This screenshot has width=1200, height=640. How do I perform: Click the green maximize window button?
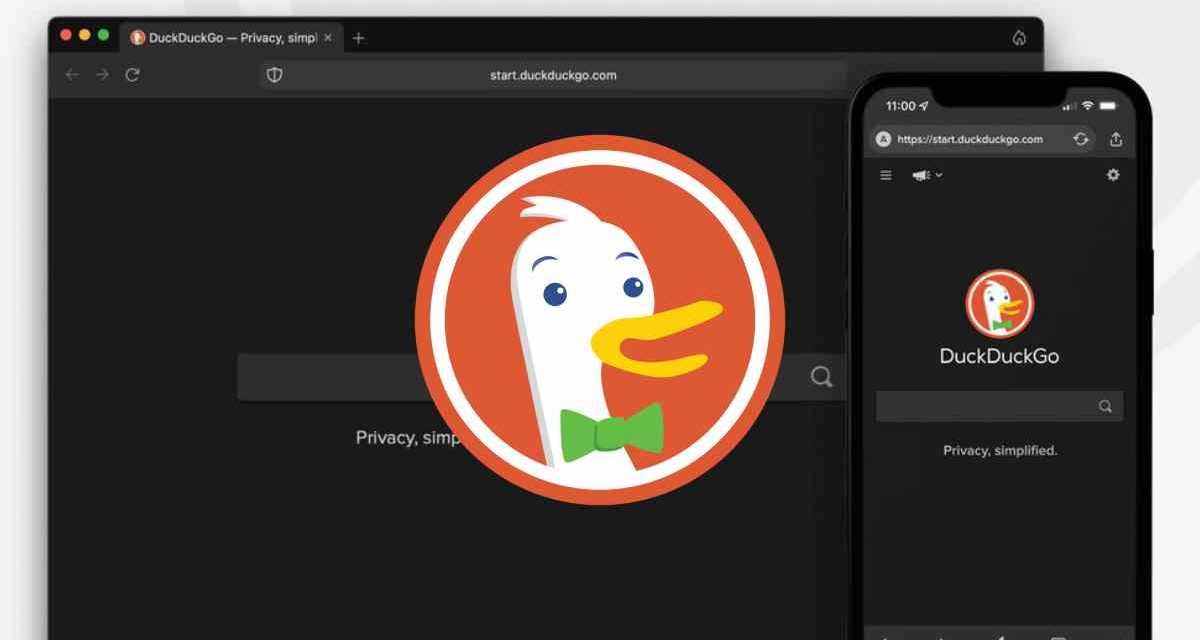click(103, 34)
